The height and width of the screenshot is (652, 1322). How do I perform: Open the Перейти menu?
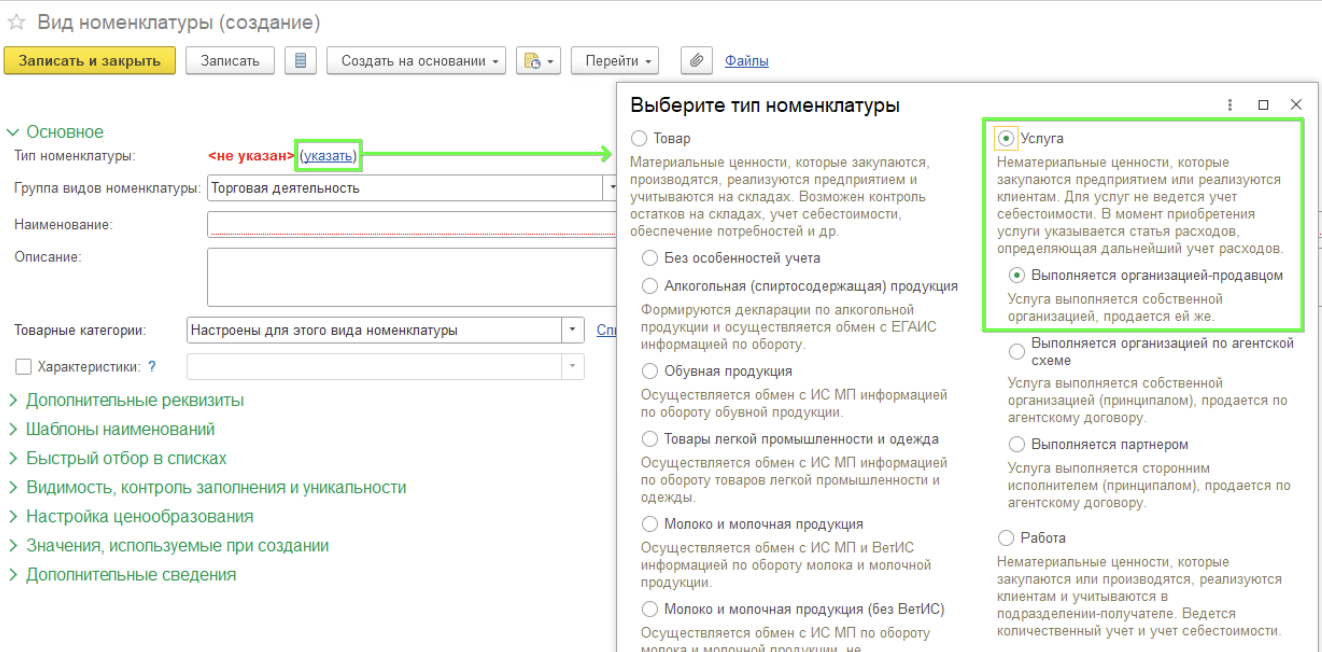pos(615,61)
